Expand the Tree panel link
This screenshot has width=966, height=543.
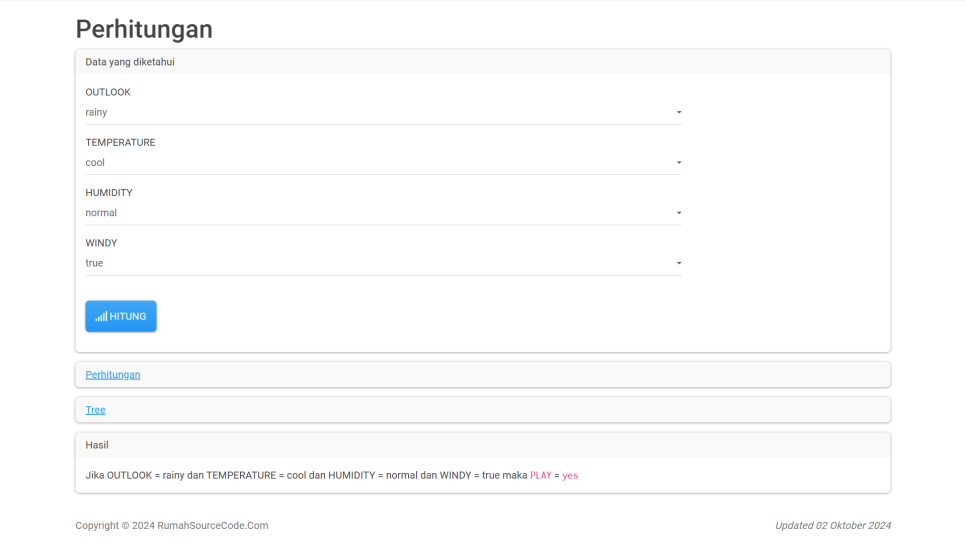95,410
